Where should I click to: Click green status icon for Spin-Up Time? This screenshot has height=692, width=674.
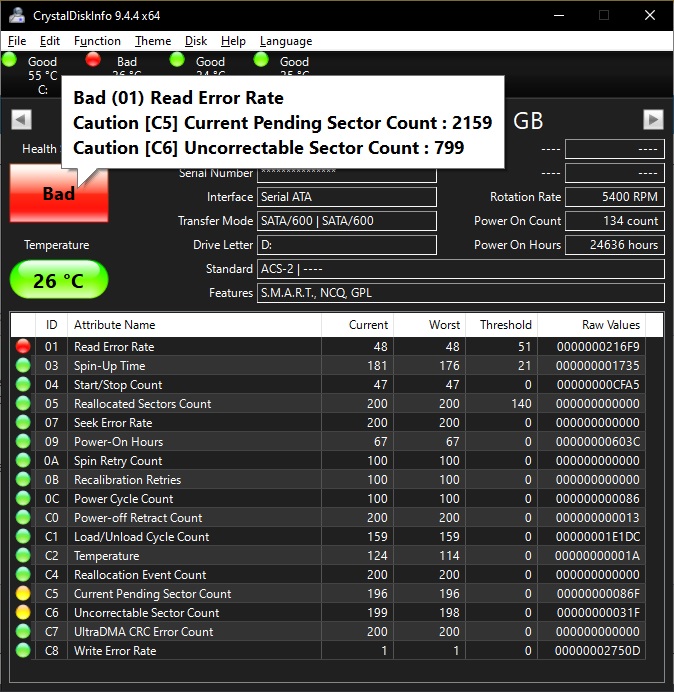pyautogui.click(x=23, y=365)
